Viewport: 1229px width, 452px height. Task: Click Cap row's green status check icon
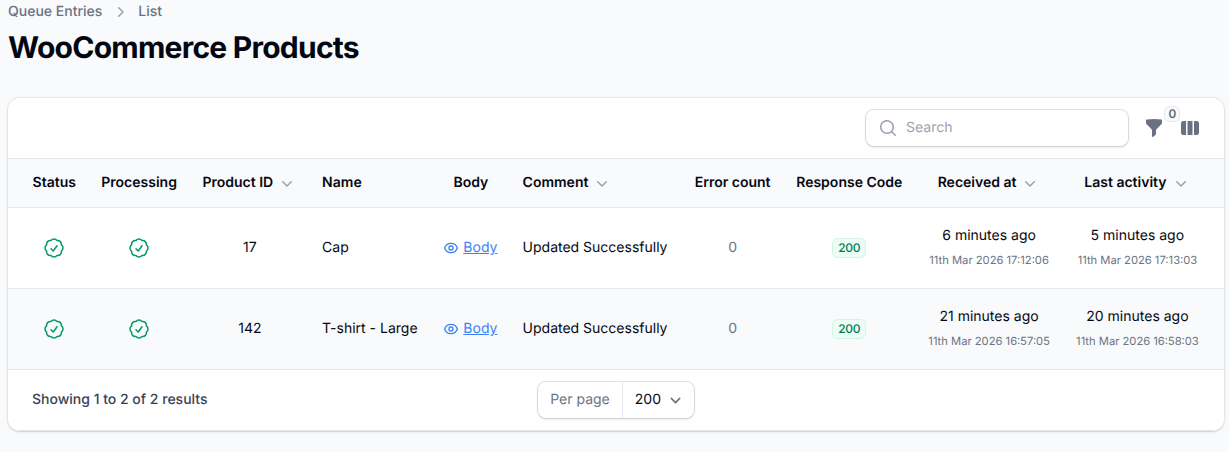click(x=54, y=248)
